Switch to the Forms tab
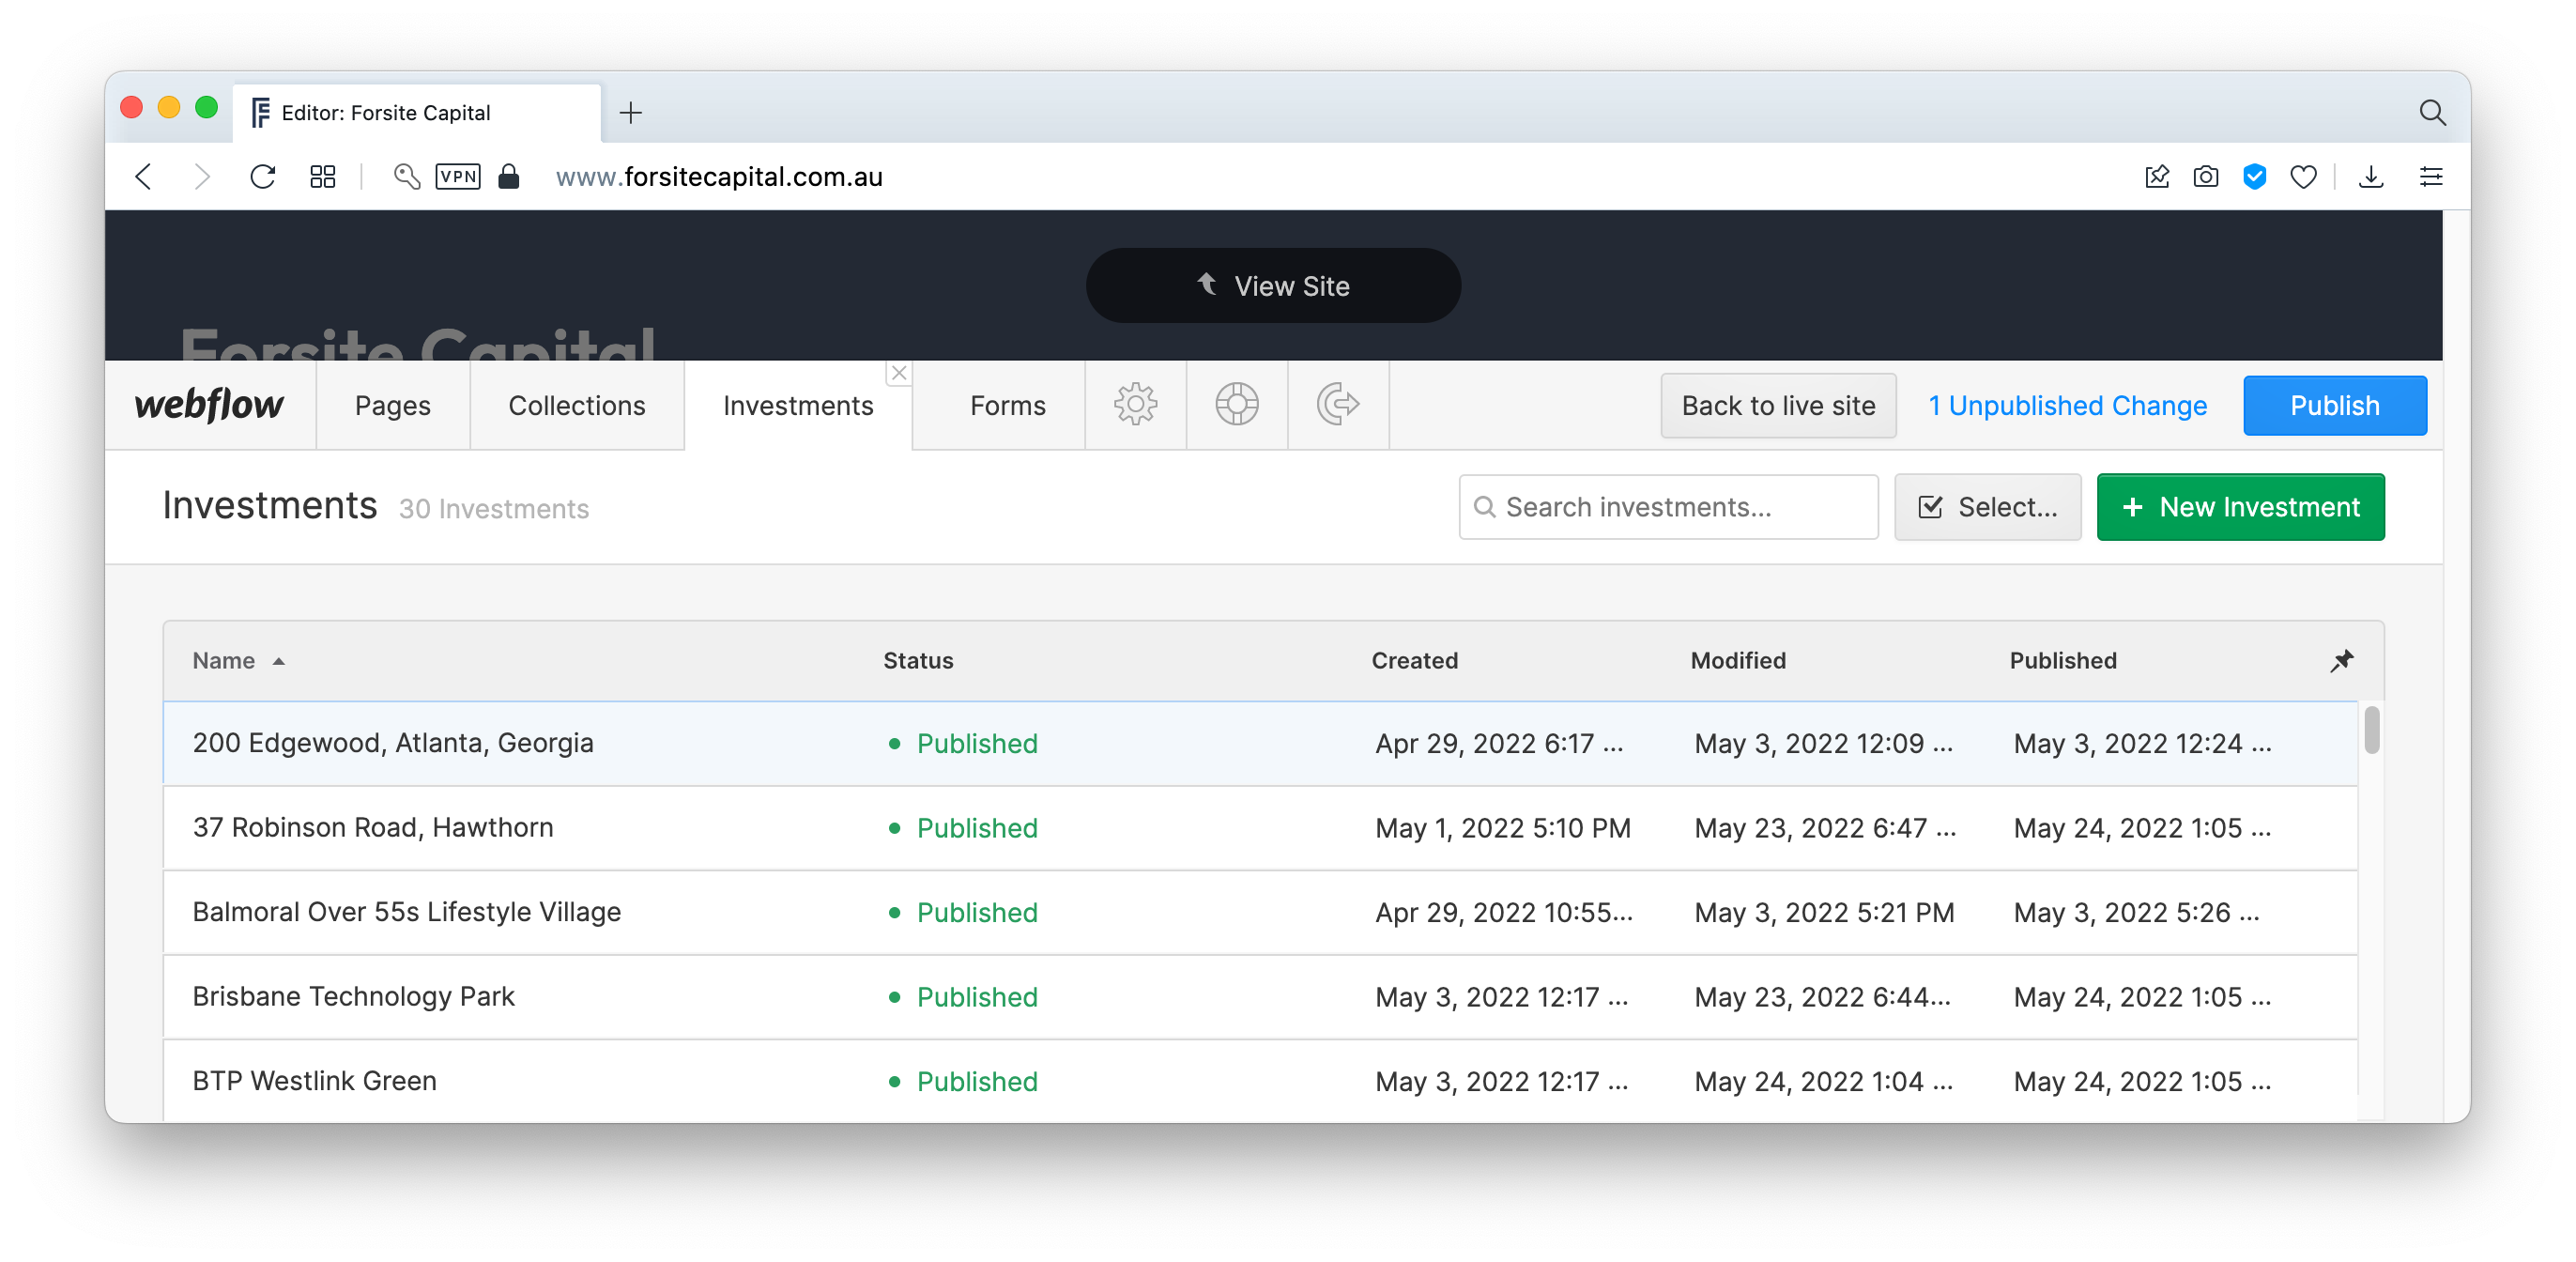The height and width of the screenshot is (1262, 2576). (1007, 406)
